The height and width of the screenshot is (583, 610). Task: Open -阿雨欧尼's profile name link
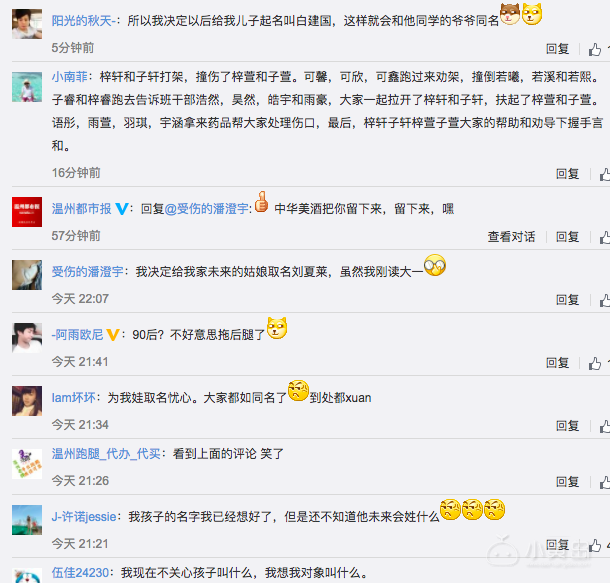point(77,334)
